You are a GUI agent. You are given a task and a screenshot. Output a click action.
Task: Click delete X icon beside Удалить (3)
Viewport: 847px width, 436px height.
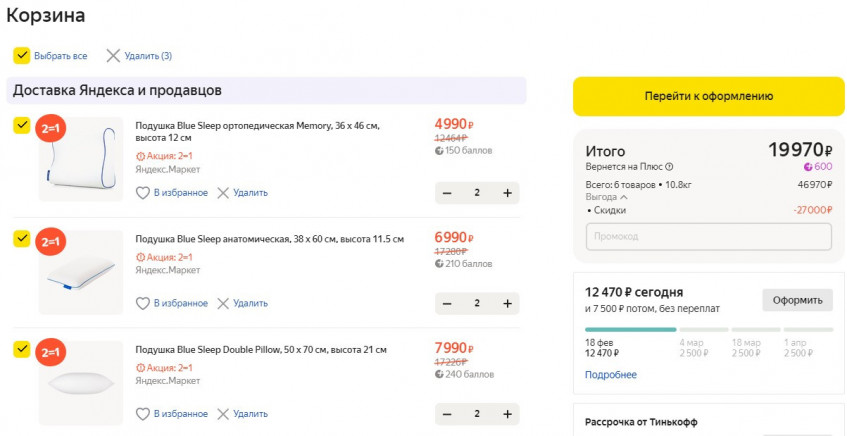(x=113, y=56)
